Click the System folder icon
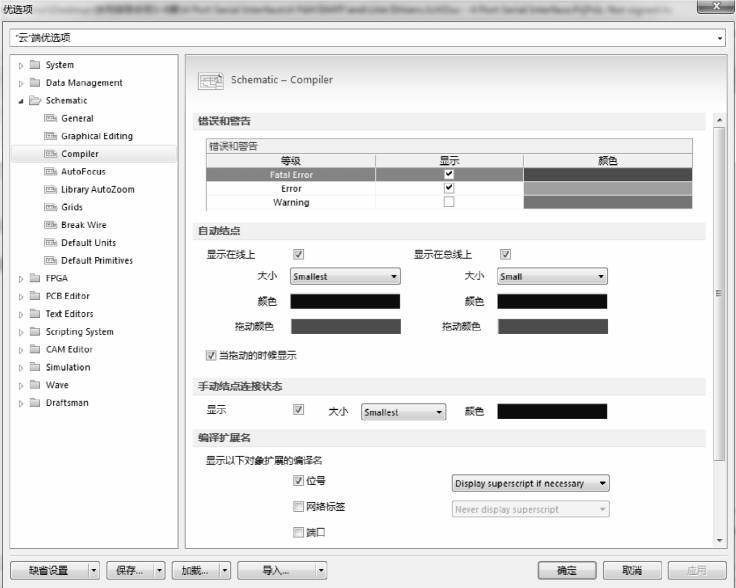The height and width of the screenshot is (588, 736). pyautogui.click(x=35, y=65)
